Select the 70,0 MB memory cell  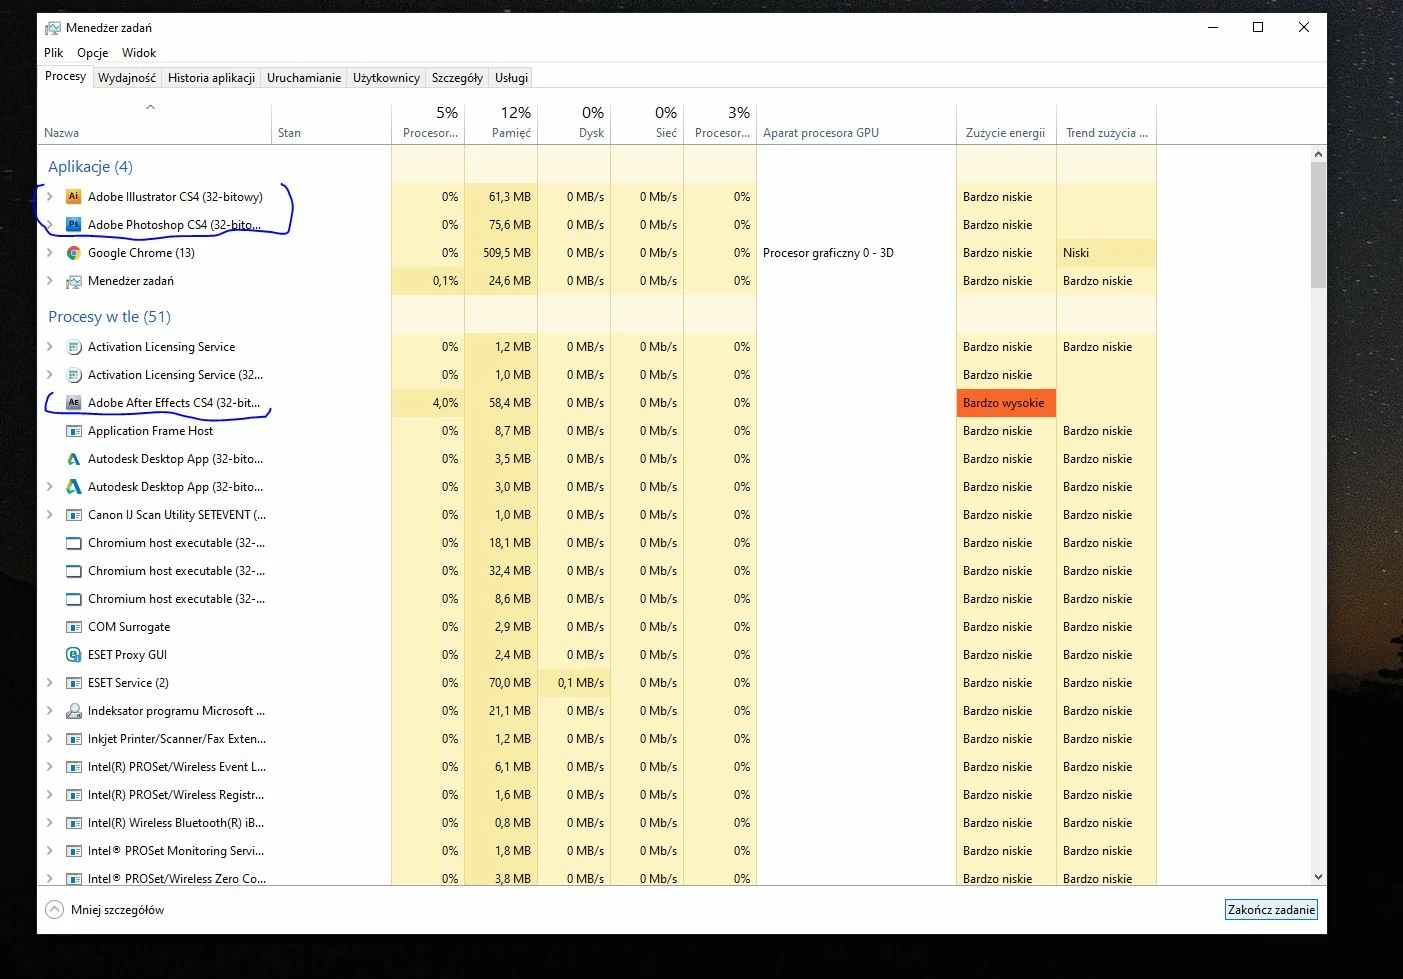point(501,683)
